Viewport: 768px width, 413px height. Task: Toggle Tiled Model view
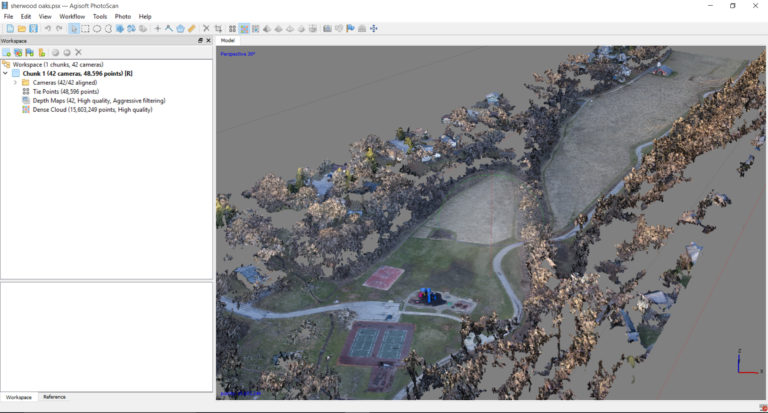tap(312, 28)
